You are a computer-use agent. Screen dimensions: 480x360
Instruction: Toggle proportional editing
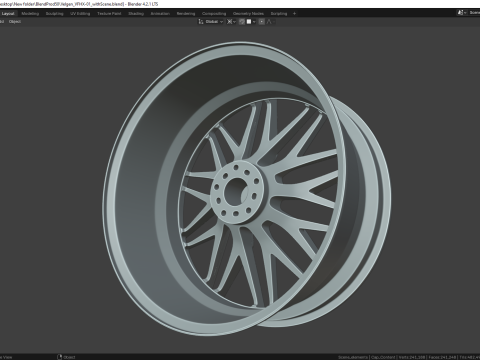pos(262,22)
